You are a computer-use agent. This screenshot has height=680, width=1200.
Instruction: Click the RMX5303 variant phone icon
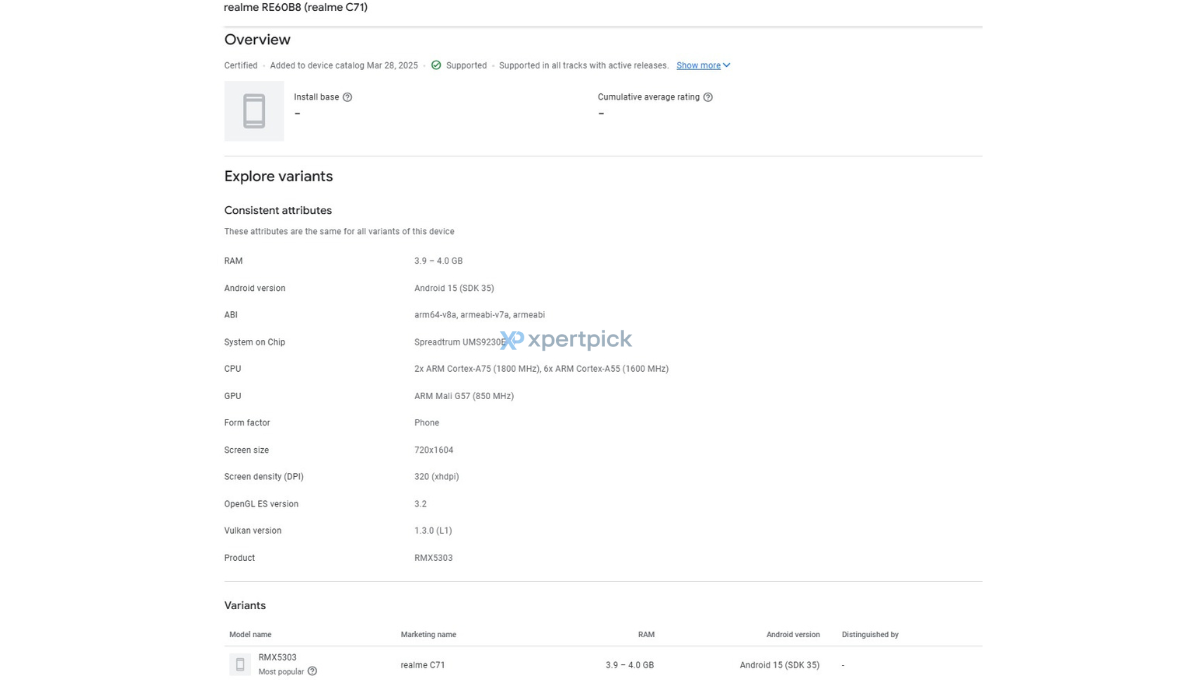click(240, 665)
